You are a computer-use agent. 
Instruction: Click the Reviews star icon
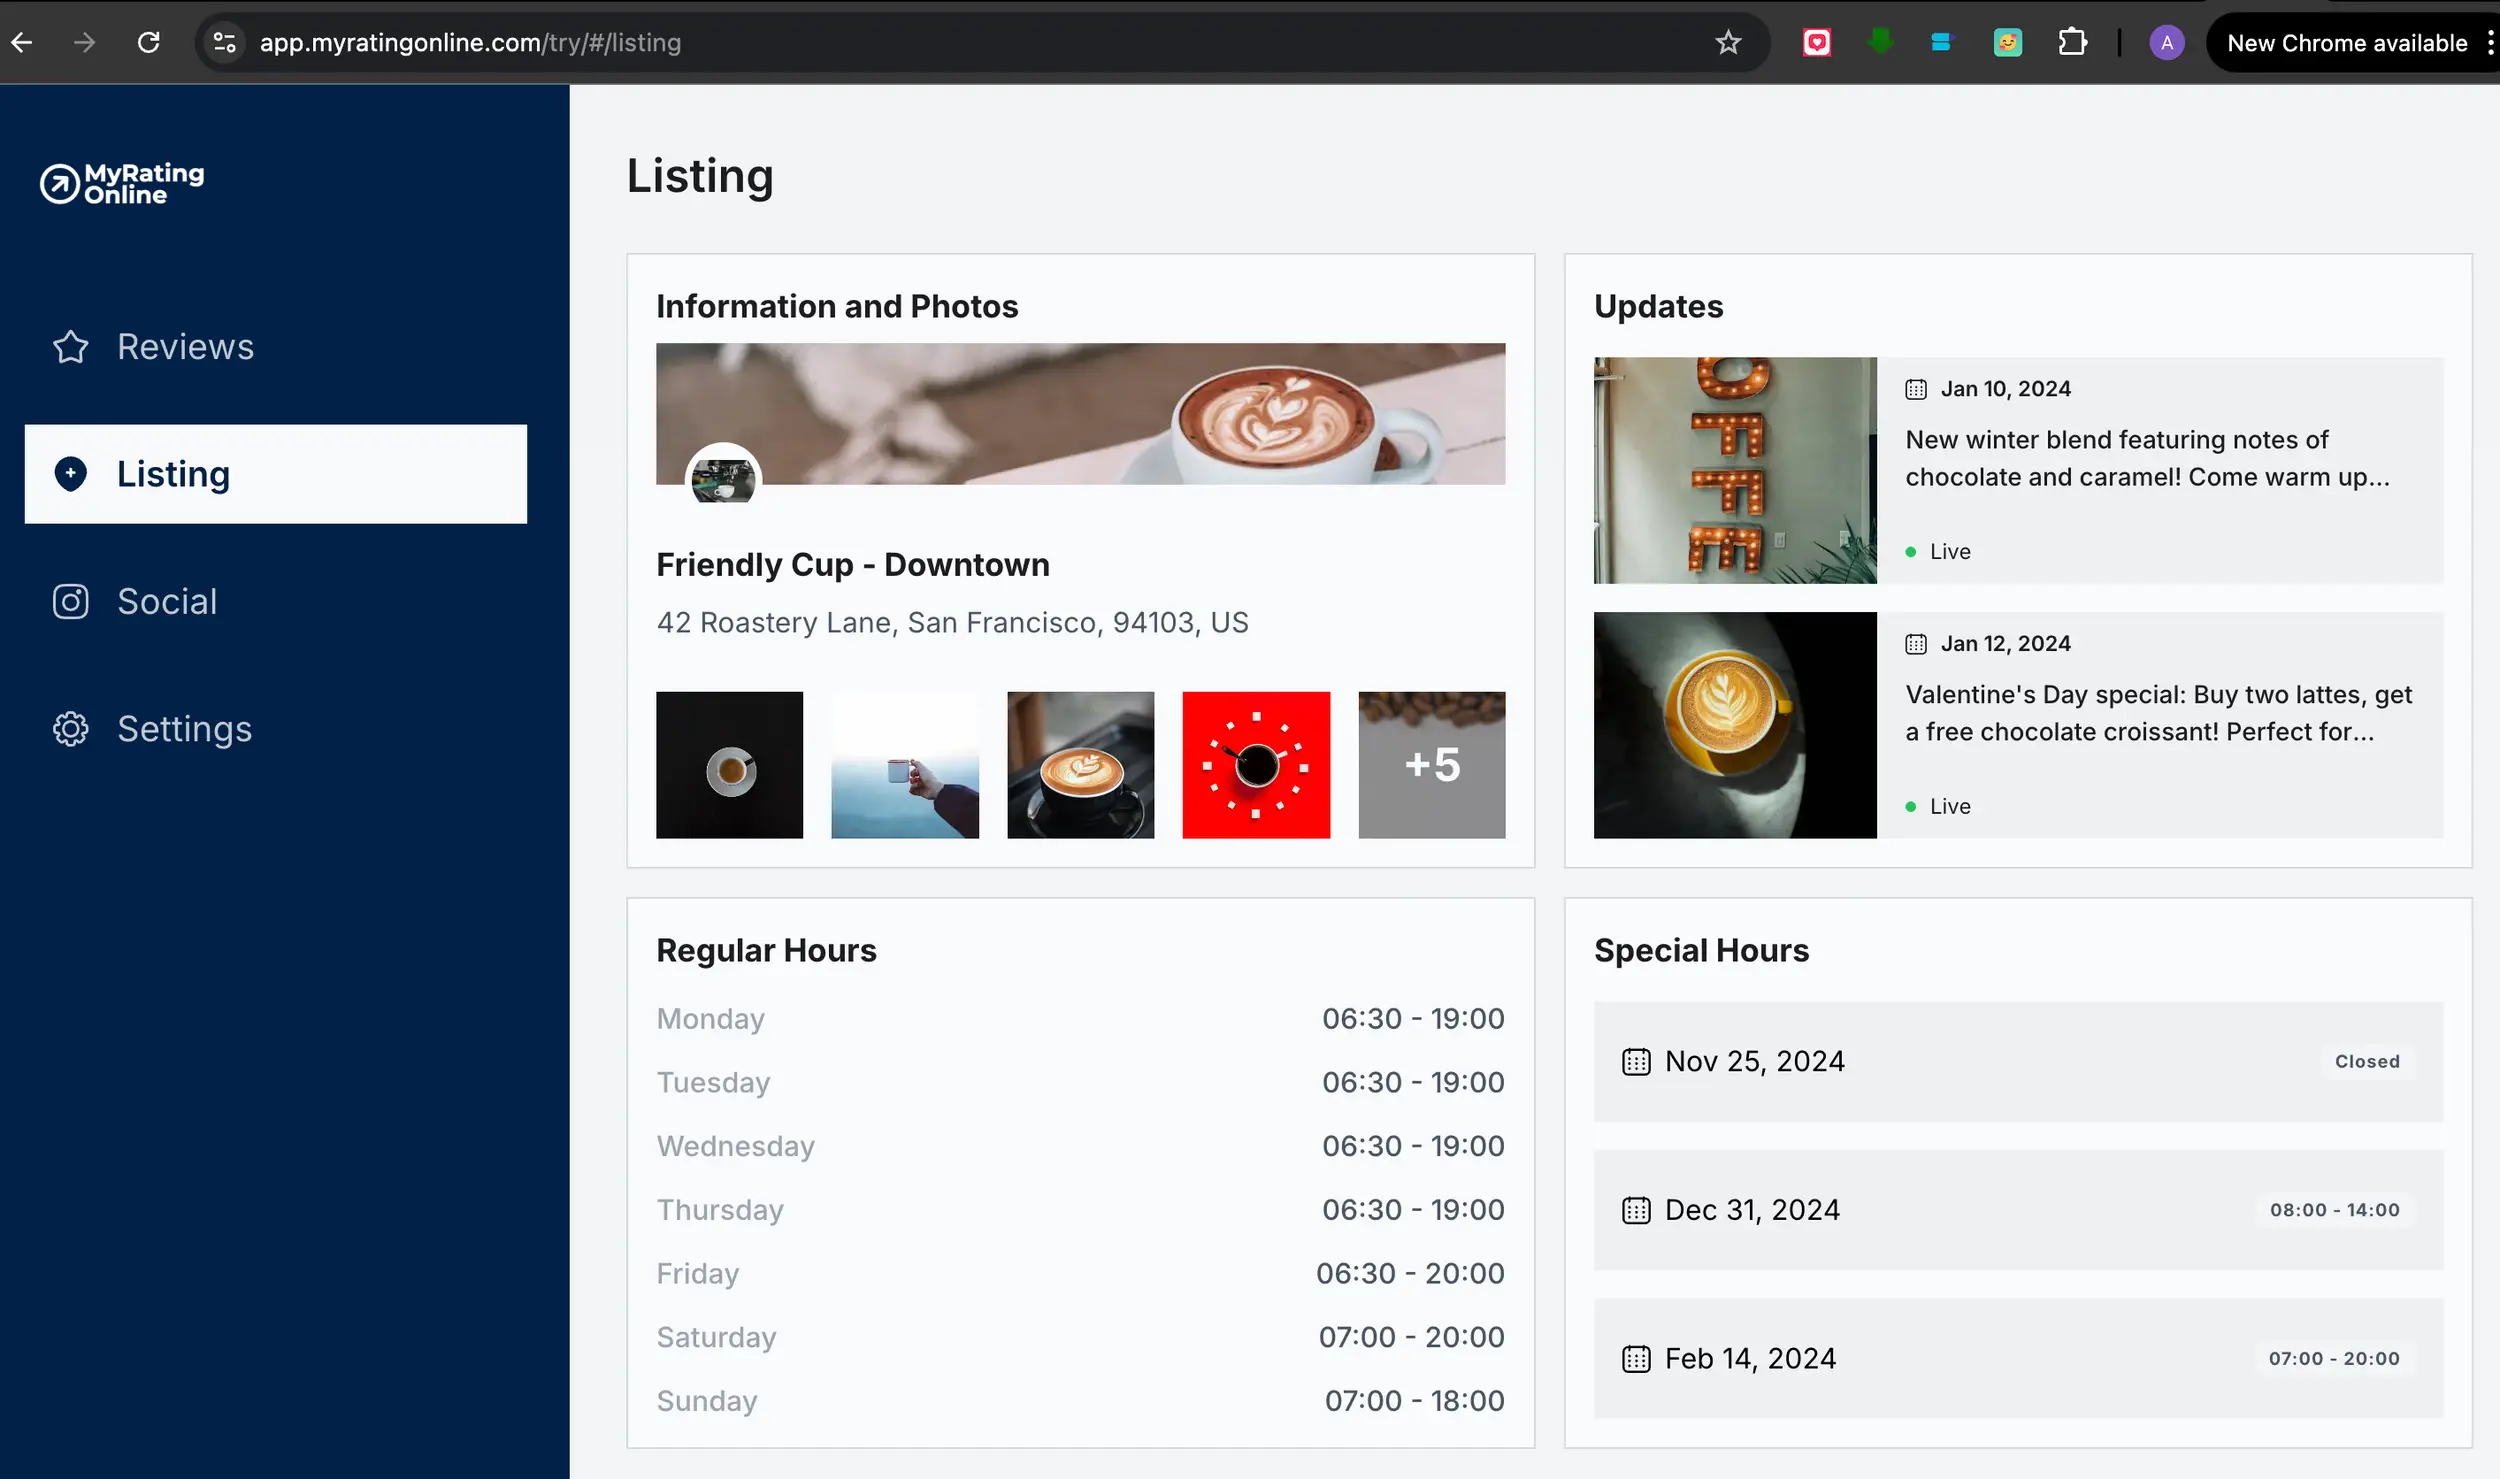coord(70,347)
